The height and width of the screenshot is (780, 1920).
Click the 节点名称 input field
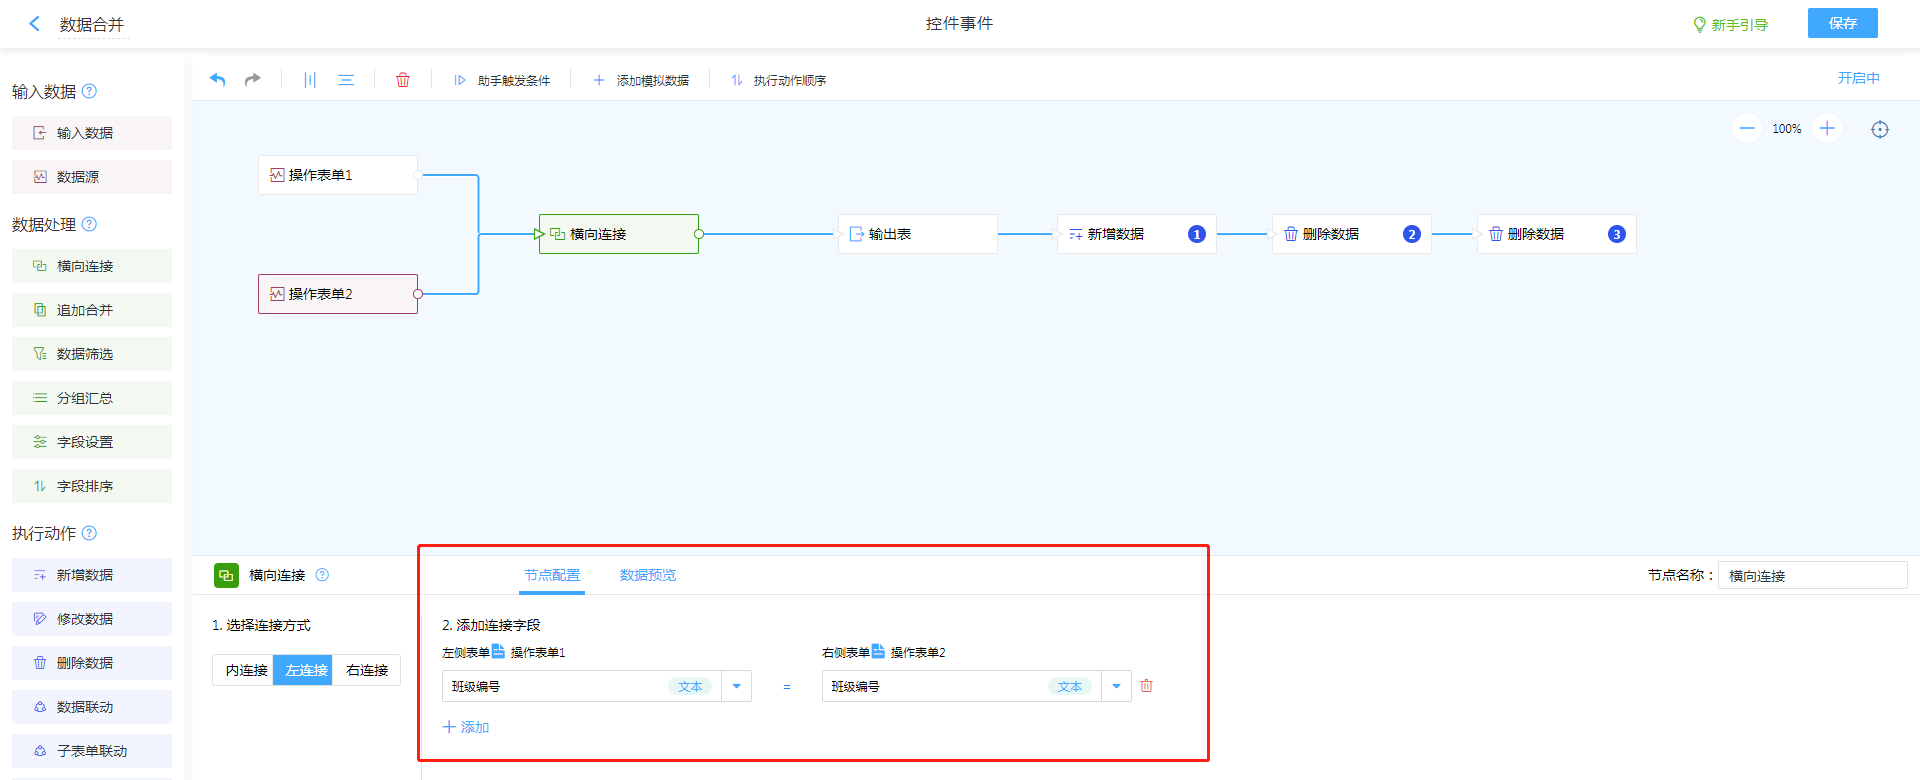[x=1812, y=575]
